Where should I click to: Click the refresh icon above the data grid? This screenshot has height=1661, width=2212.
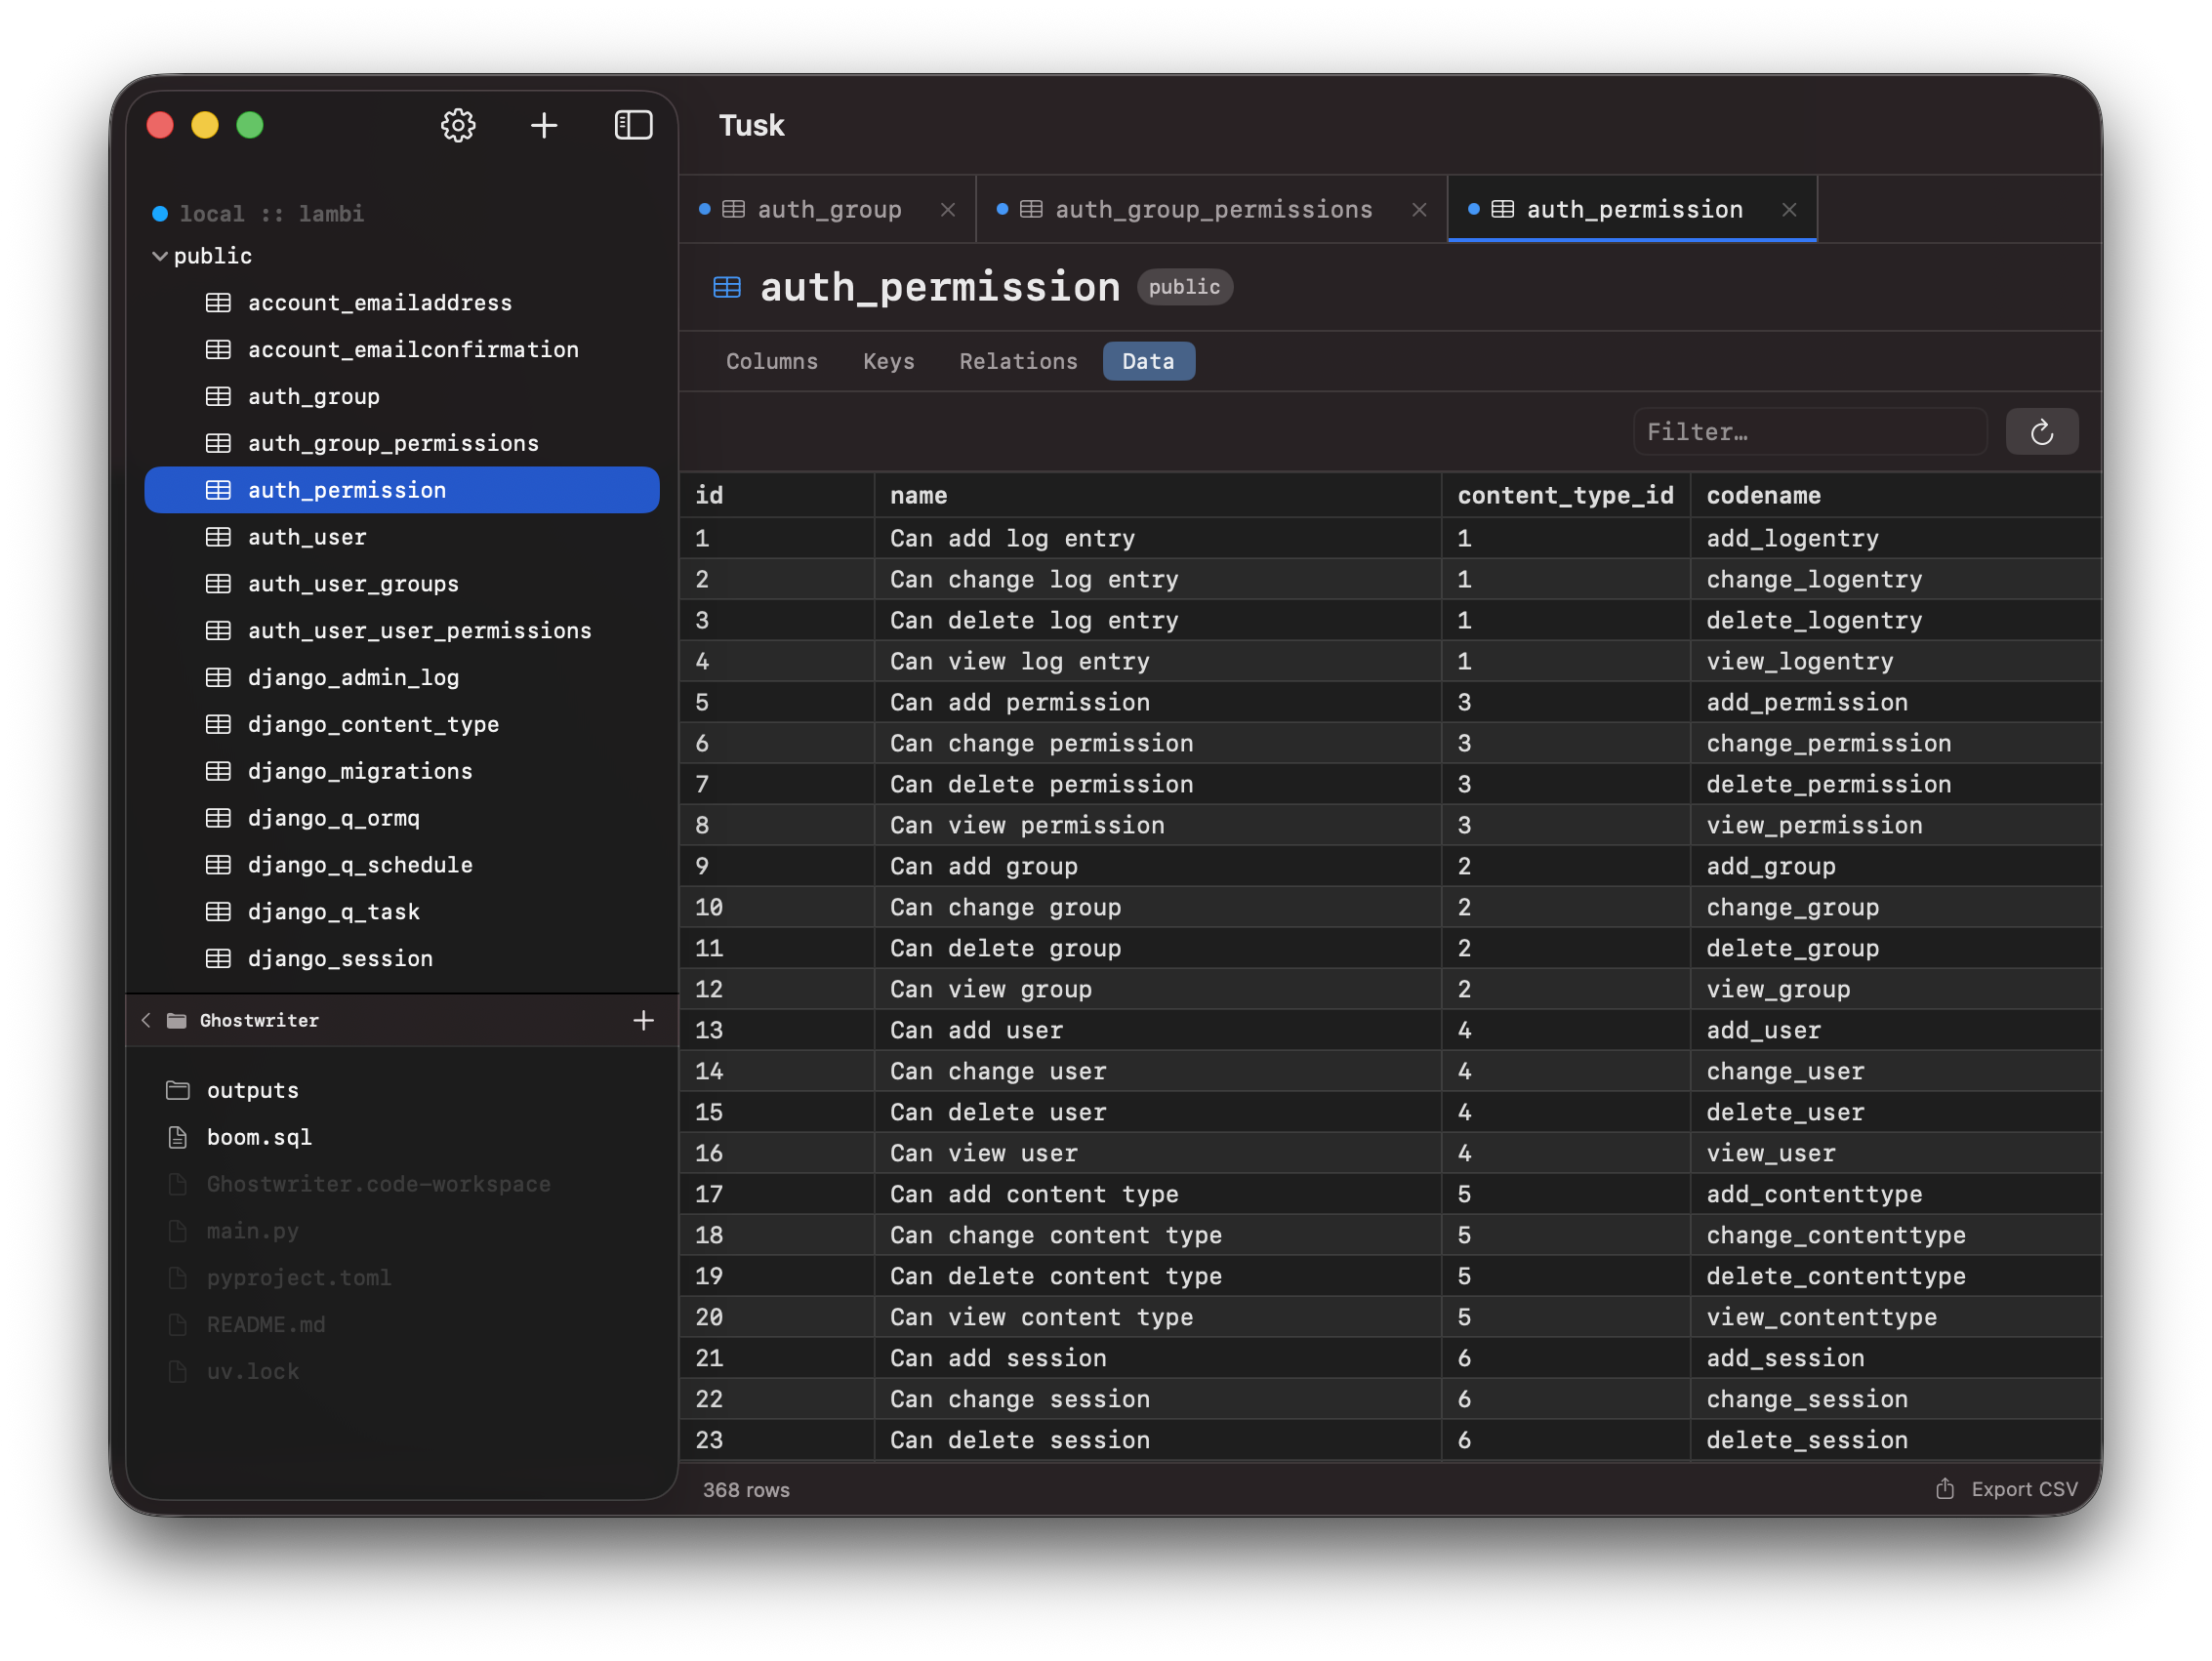(2042, 431)
